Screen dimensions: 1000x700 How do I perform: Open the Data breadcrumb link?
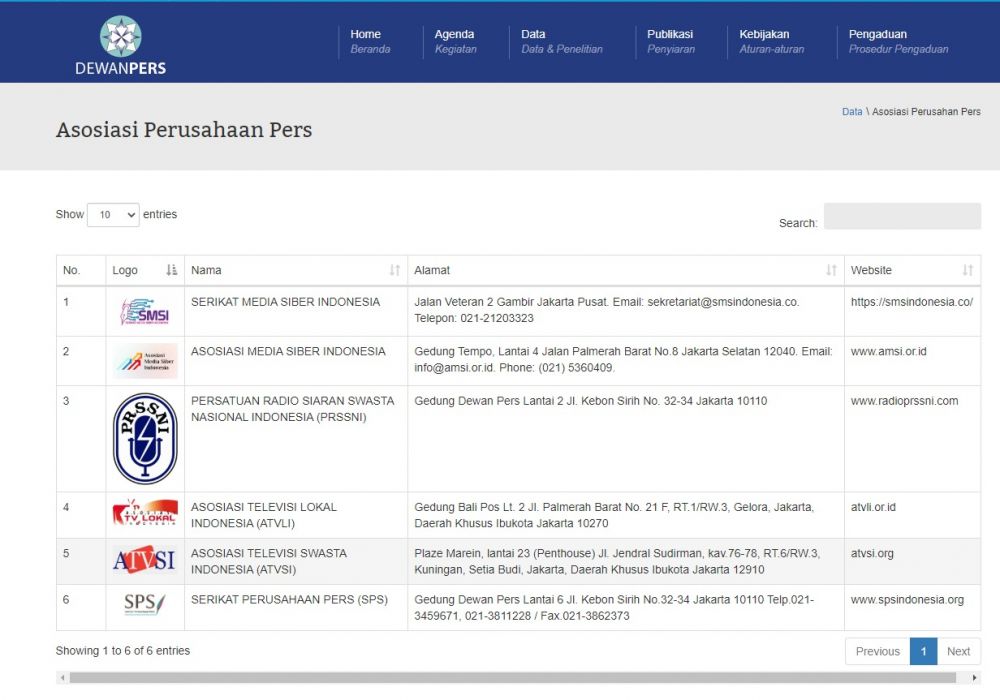click(x=852, y=111)
